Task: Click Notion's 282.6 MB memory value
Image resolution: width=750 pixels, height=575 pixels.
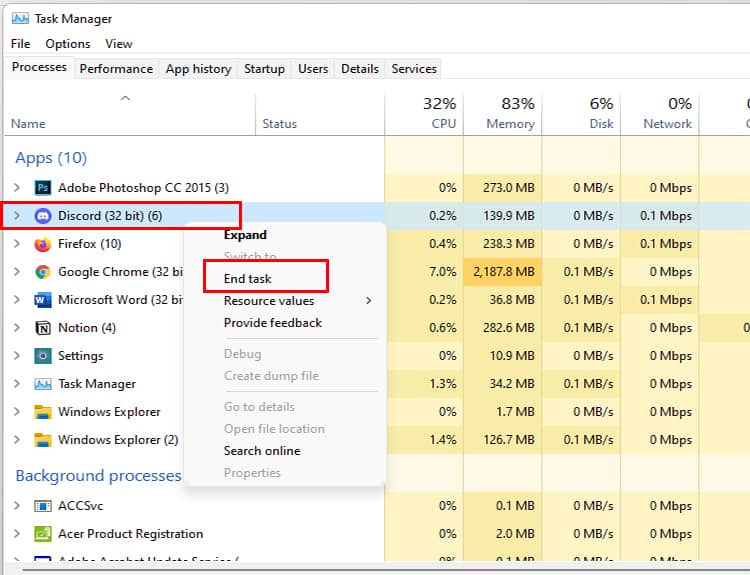Action: (508, 328)
